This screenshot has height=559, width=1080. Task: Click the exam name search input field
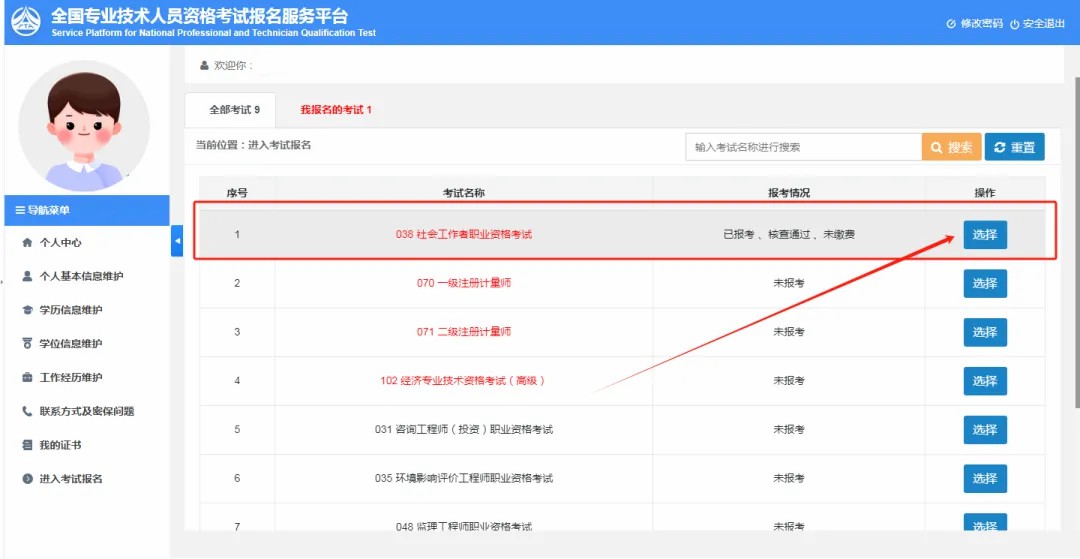(803, 147)
